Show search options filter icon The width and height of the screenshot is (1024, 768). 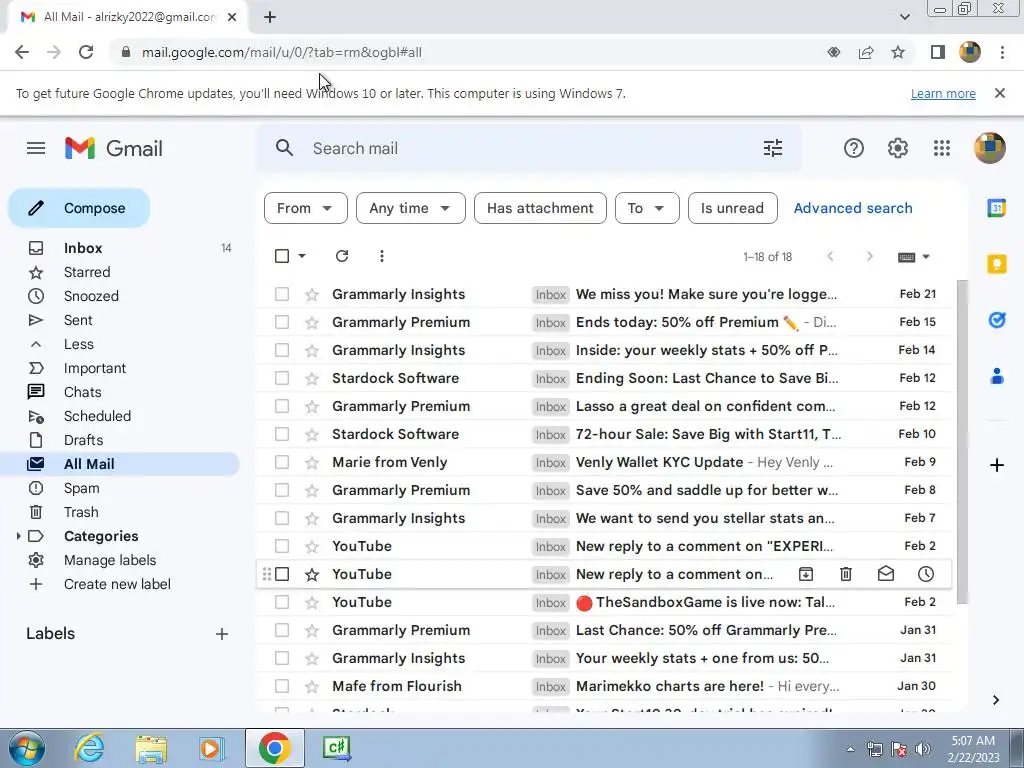[x=773, y=148]
